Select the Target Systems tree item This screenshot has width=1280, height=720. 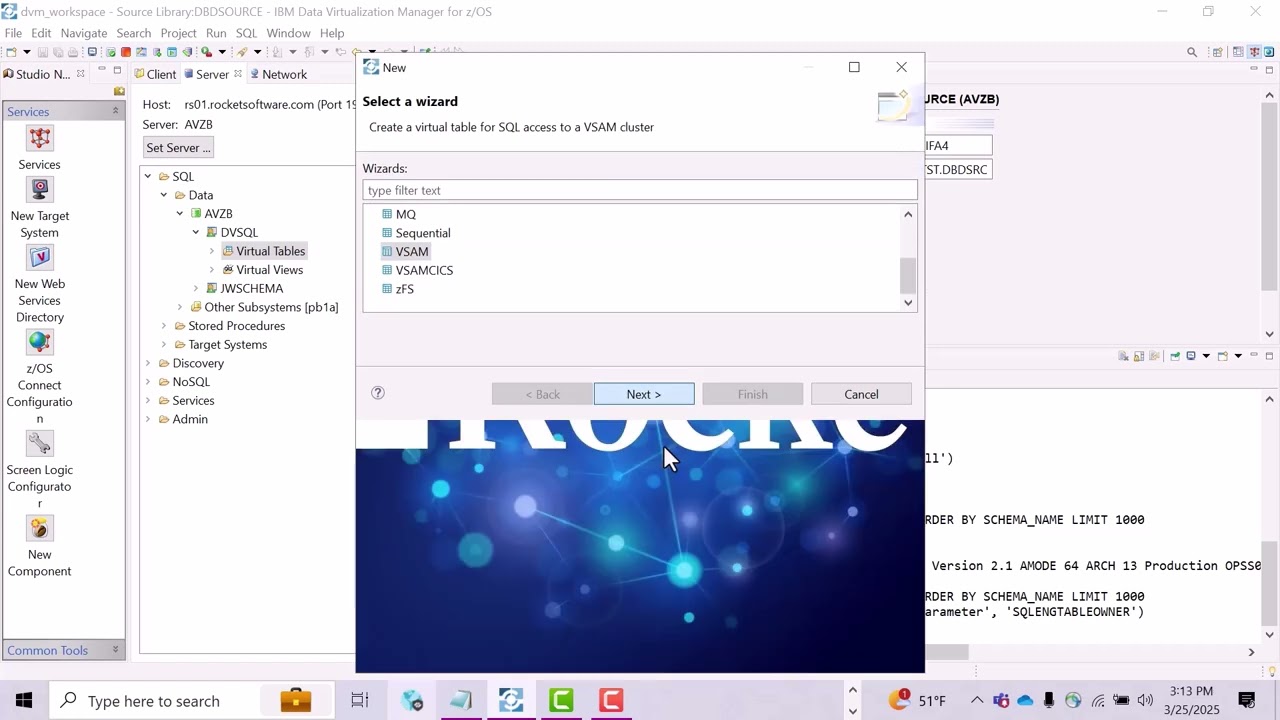[220, 344]
